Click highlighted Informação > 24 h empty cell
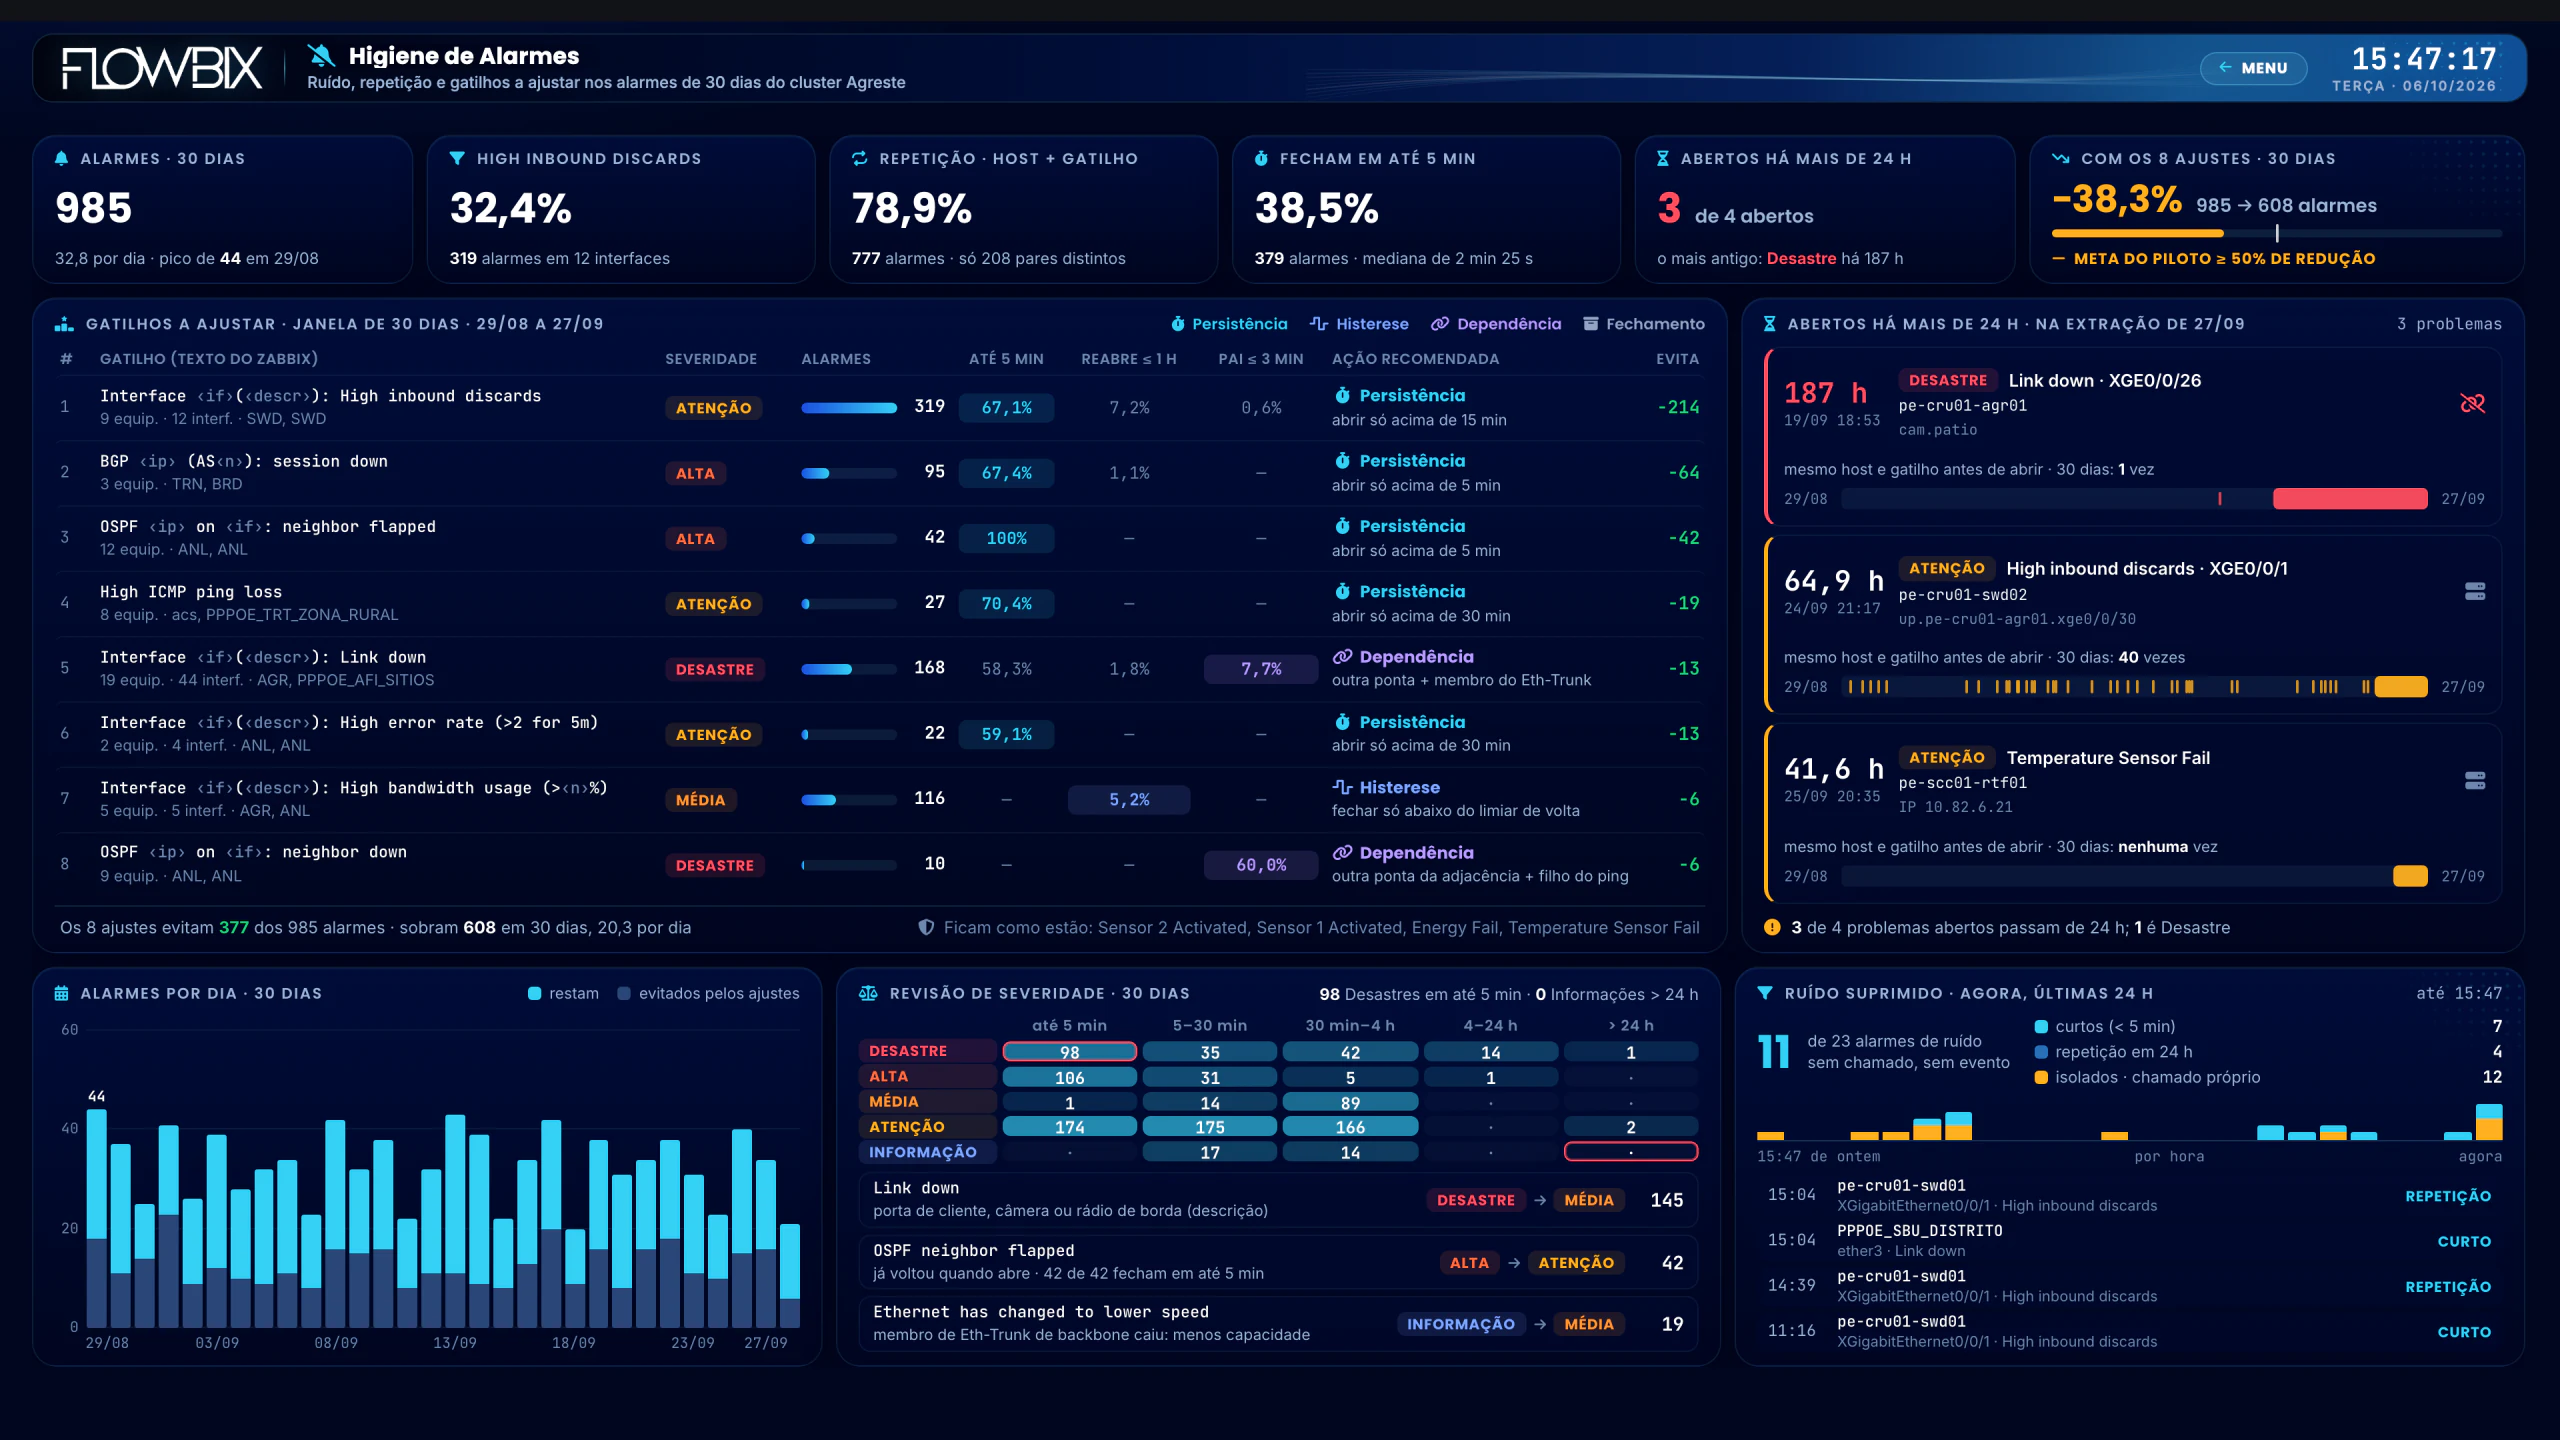The height and width of the screenshot is (1440, 2560). pyautogui.click(x=1631, y=1152)
